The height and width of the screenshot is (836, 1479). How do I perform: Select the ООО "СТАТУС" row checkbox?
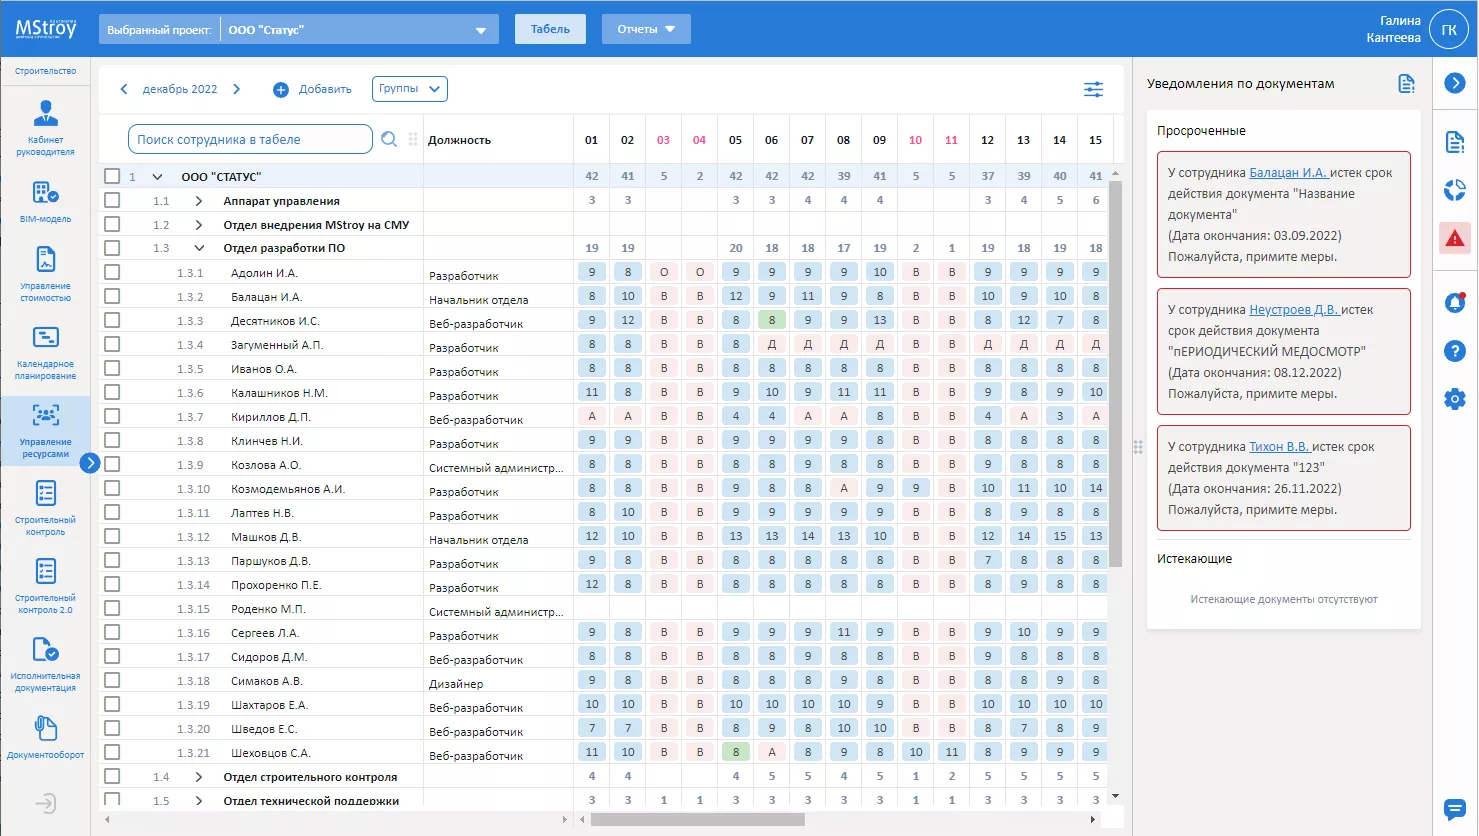pyautogui.click(x=112, y=176)
